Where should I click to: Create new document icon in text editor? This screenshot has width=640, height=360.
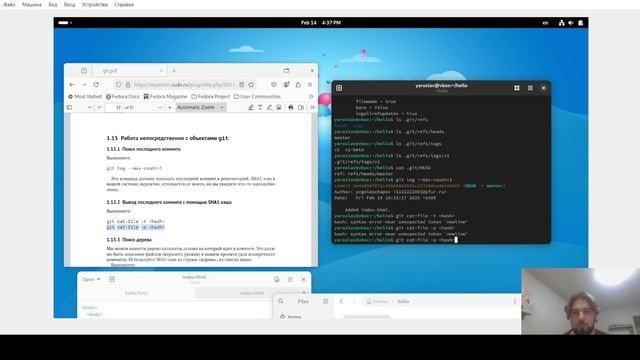[112, 279]
